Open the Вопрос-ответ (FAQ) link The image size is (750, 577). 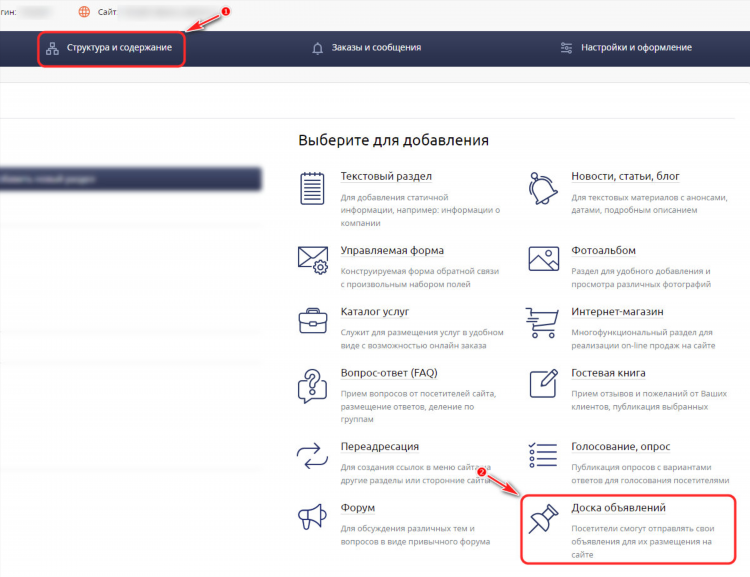tap(389, 373)
